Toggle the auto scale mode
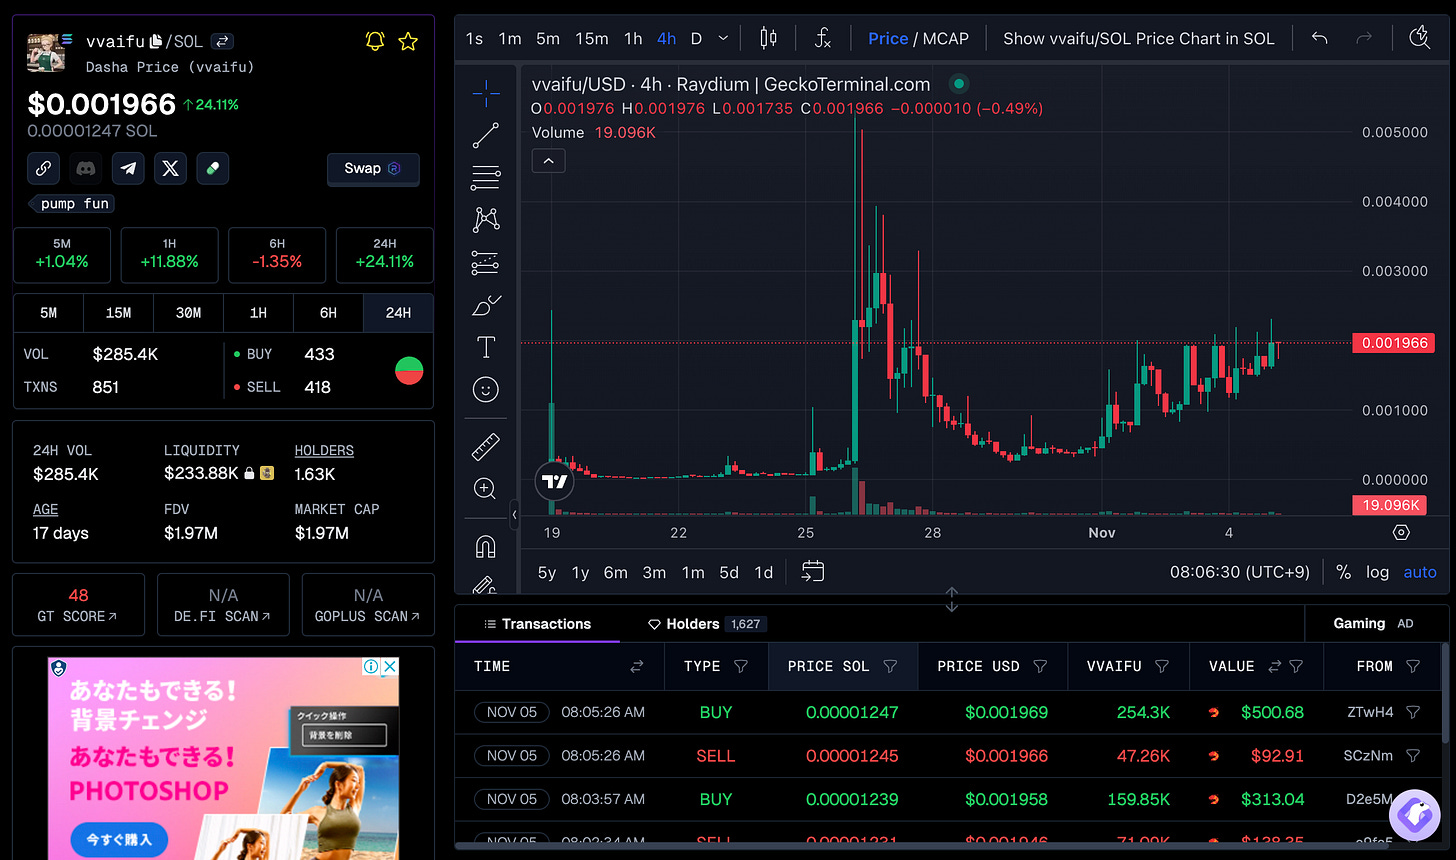 [x=1420, y=572]
